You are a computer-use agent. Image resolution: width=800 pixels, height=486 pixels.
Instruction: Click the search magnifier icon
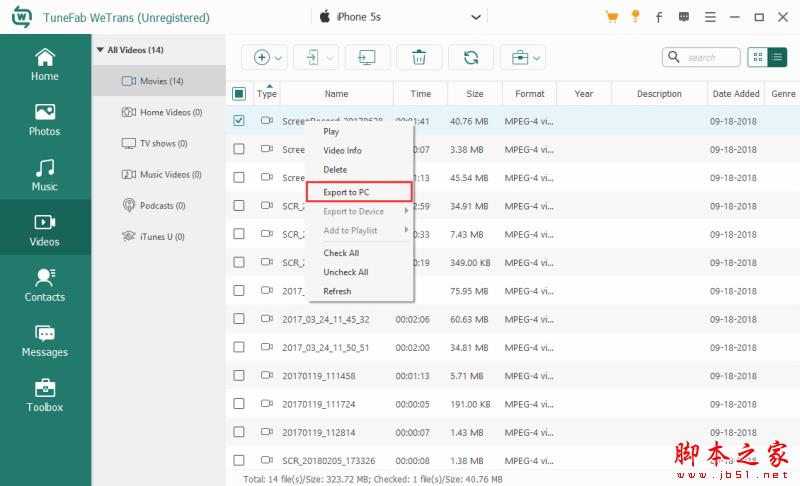pyautogui.click(x=674, y=57)
